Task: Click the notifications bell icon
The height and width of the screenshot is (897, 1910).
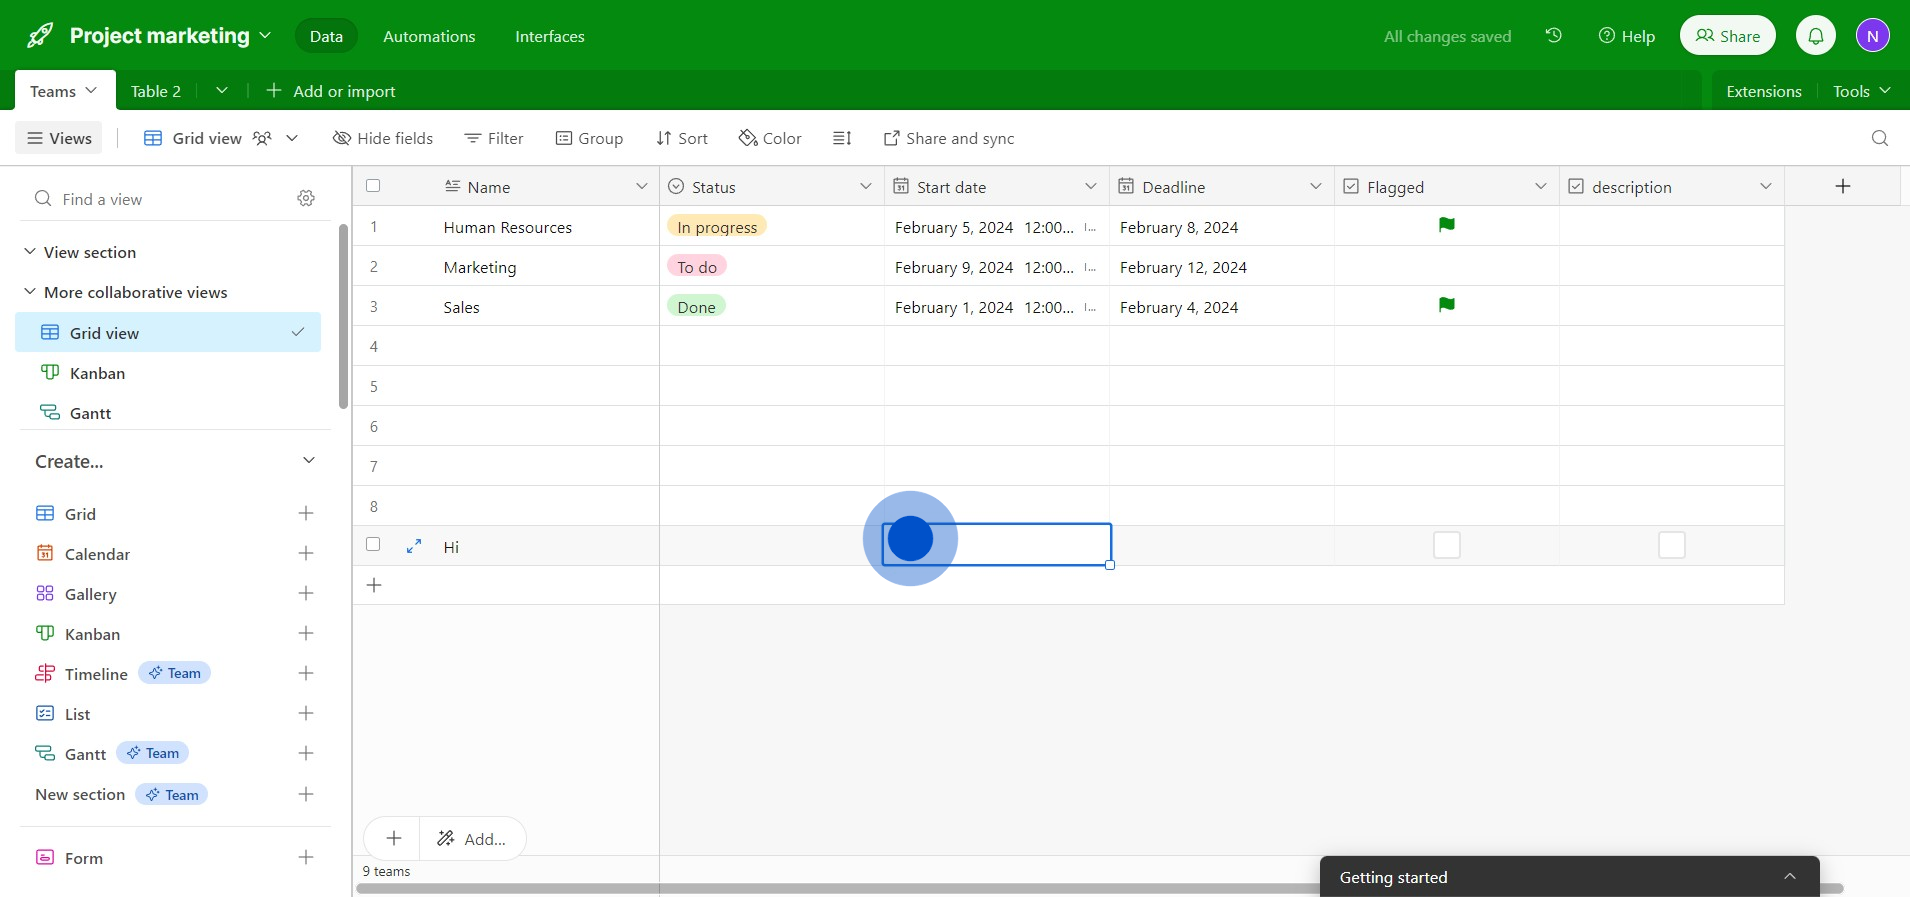Action: [1815, 36]
